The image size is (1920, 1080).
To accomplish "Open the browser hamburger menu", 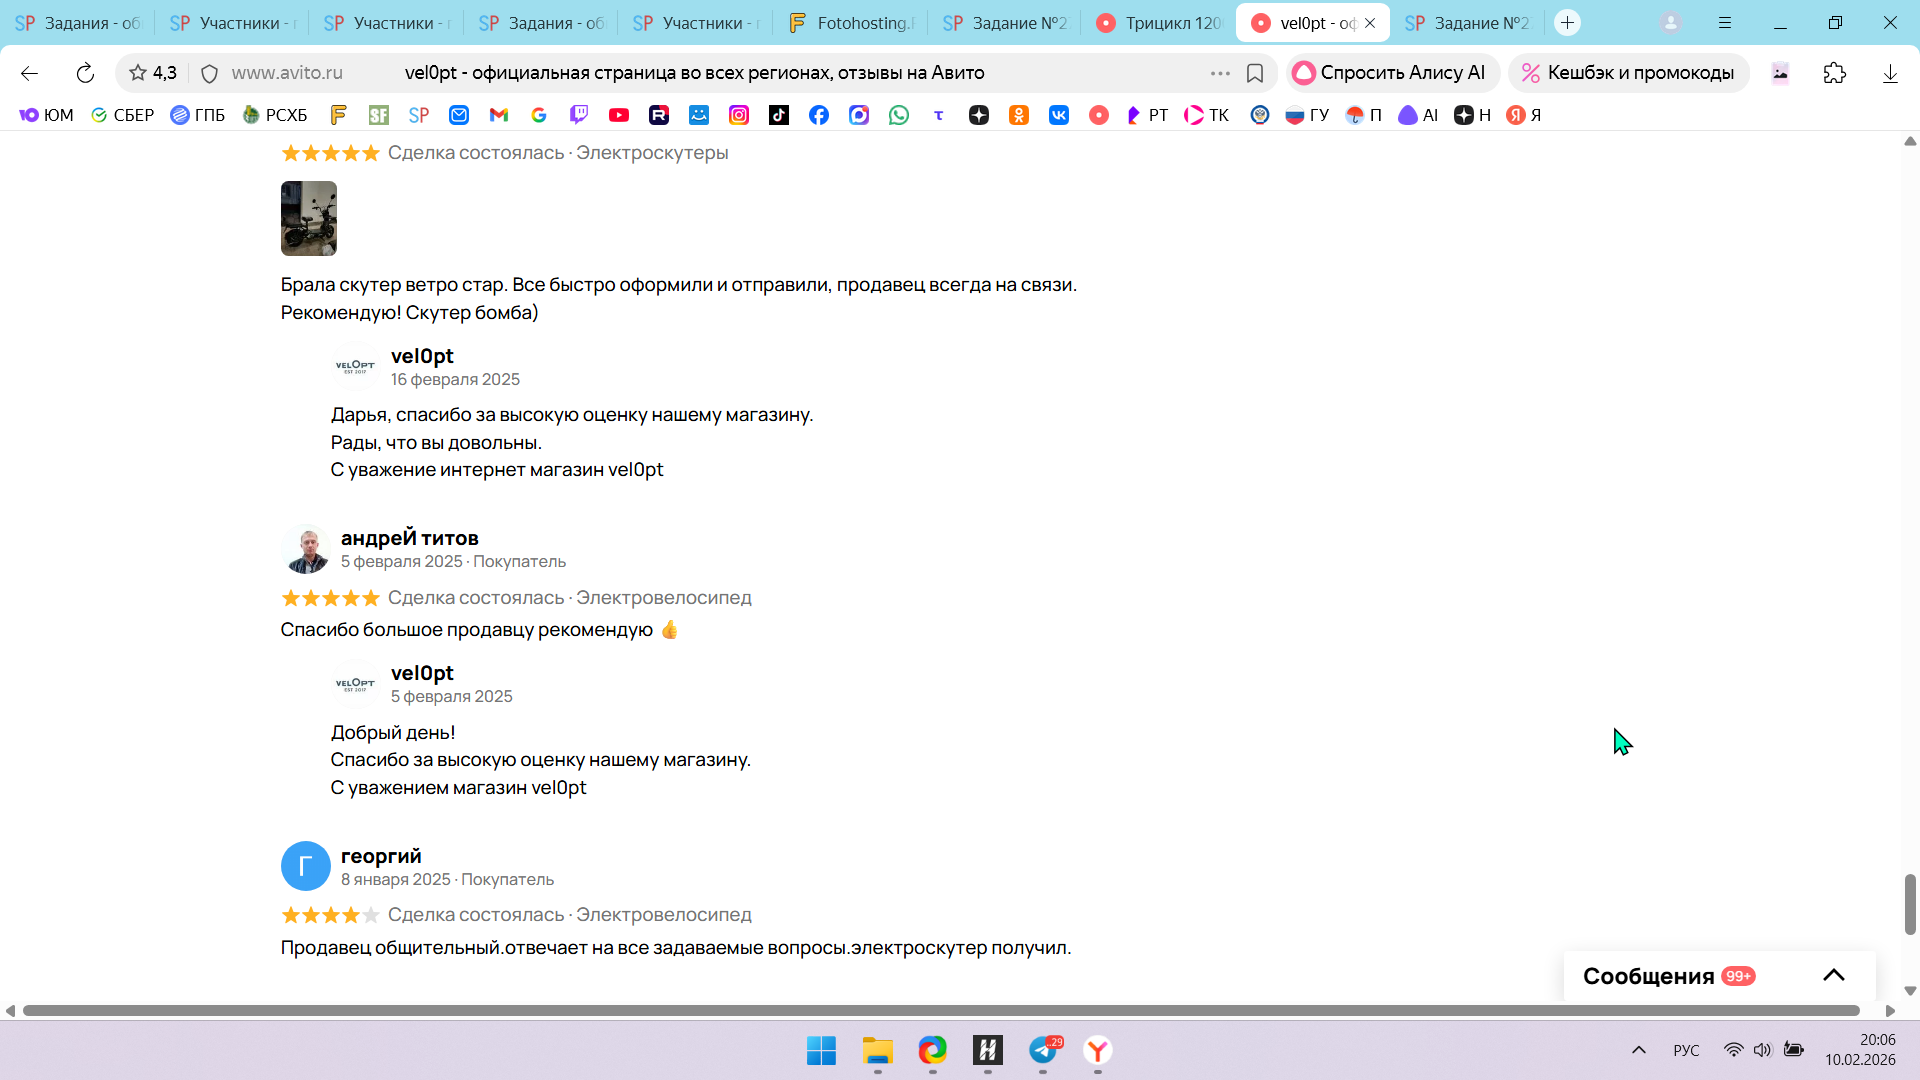I will click(1725, 22).
